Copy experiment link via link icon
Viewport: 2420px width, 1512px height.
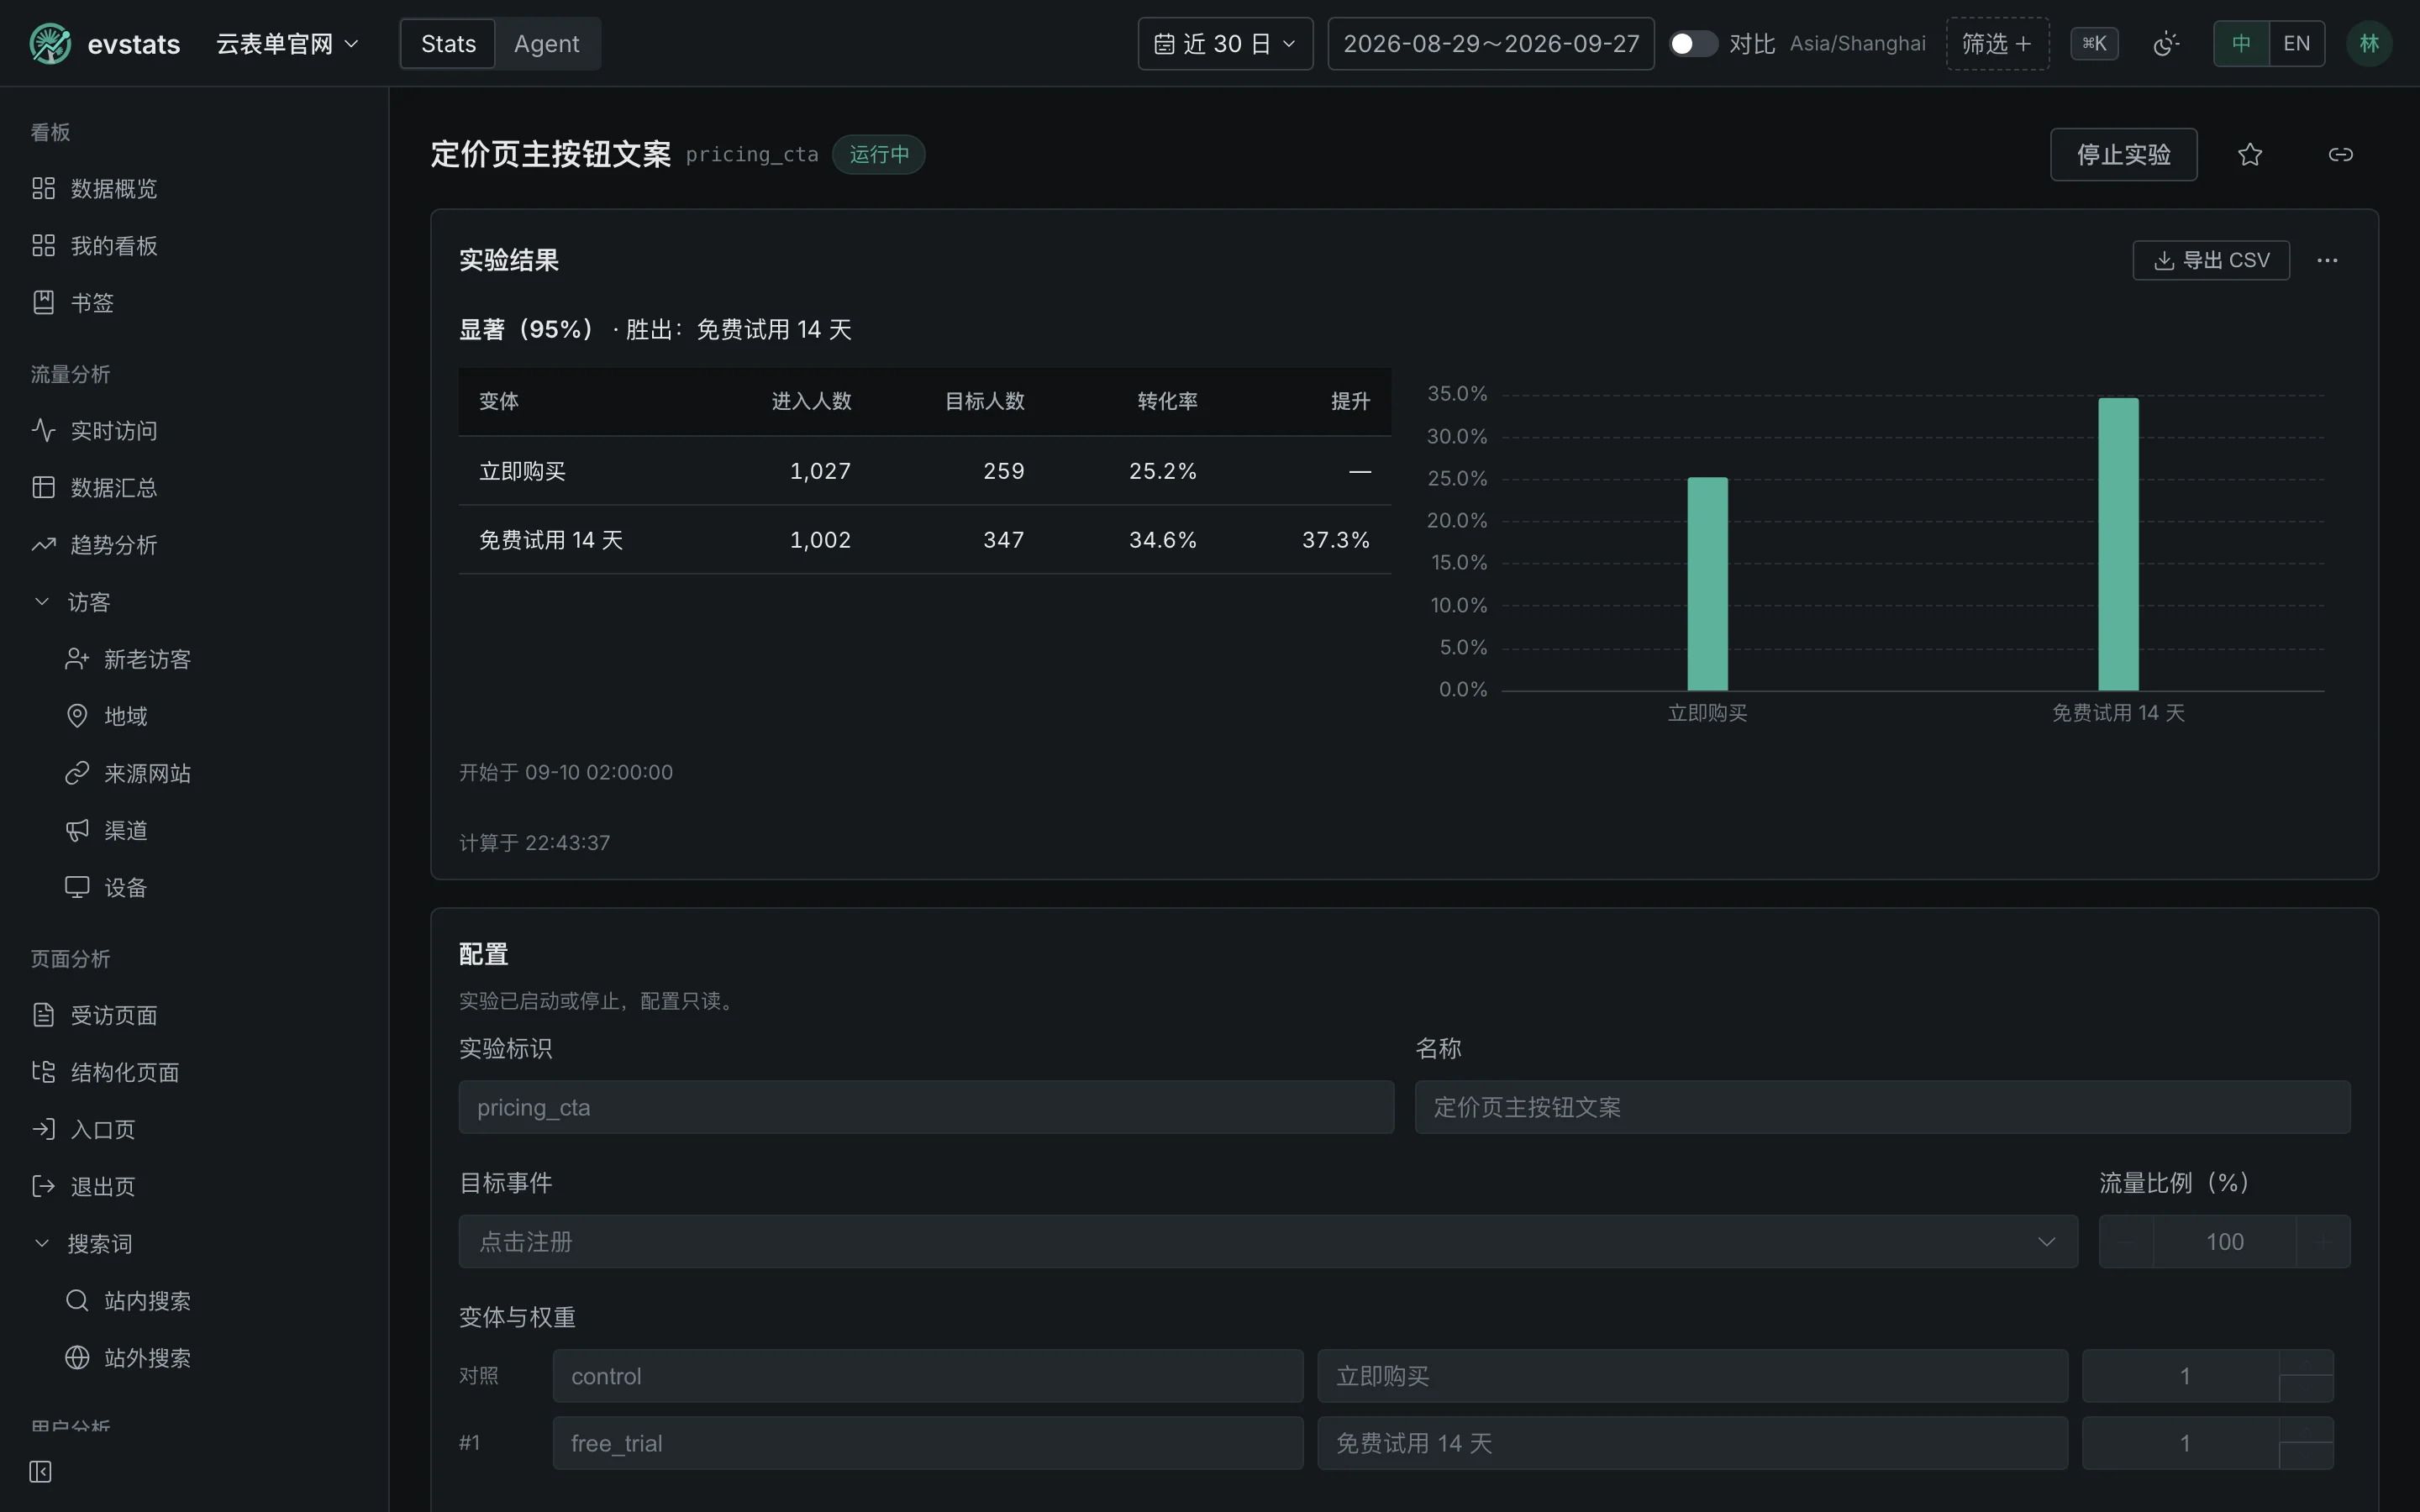(x=2340, y=154)
